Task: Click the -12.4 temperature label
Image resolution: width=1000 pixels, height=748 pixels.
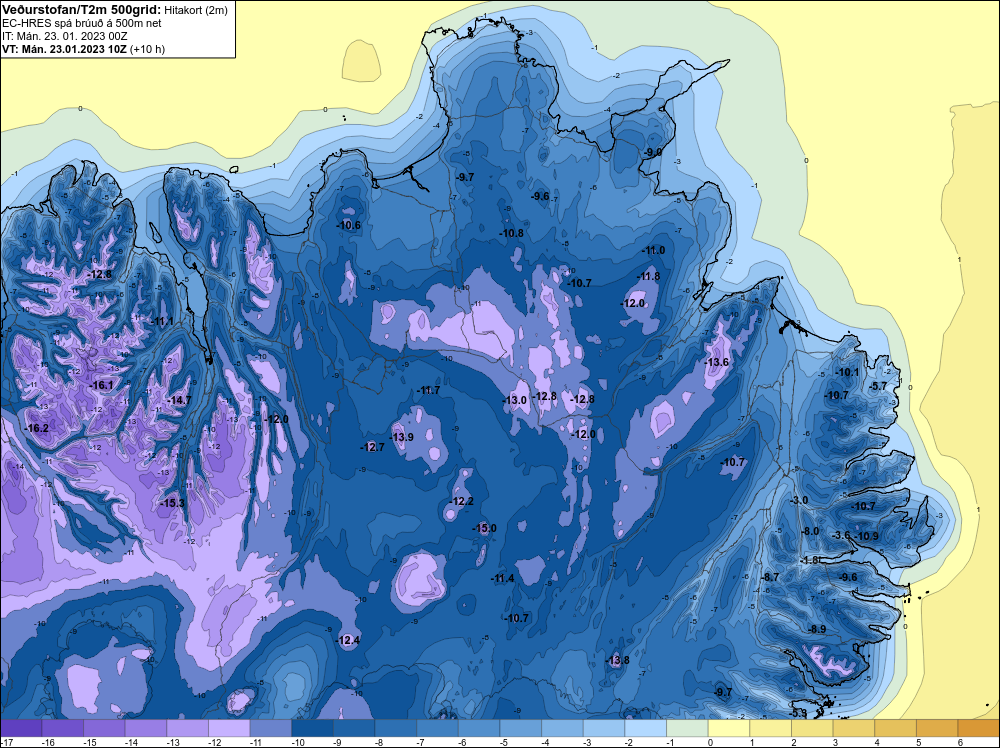Action: click(x=348, y=640)
